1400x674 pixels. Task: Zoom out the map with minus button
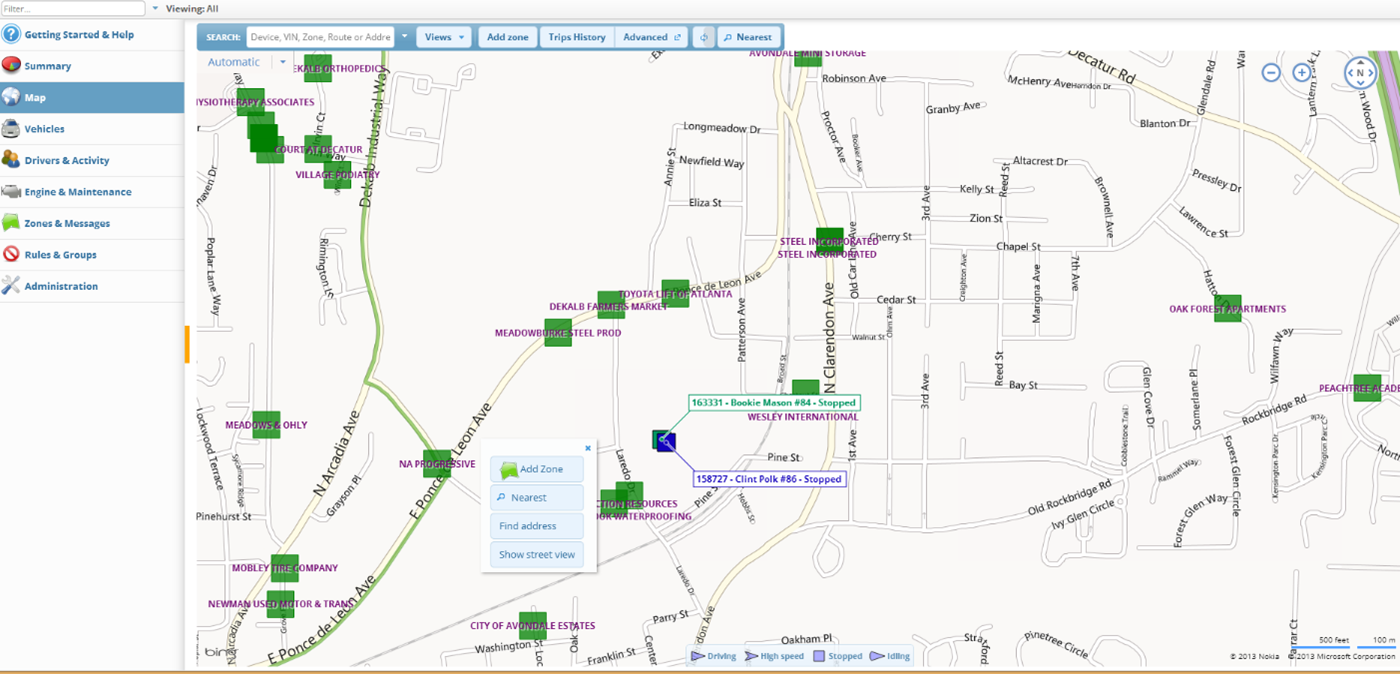(1271, 73)
